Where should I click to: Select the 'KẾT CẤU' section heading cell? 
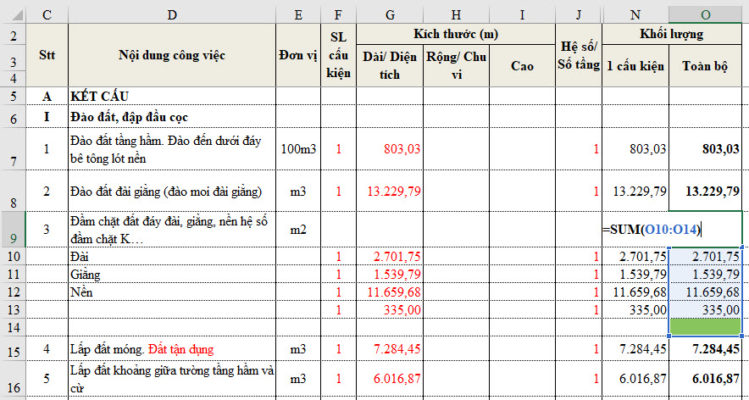[x=171, y=97]
